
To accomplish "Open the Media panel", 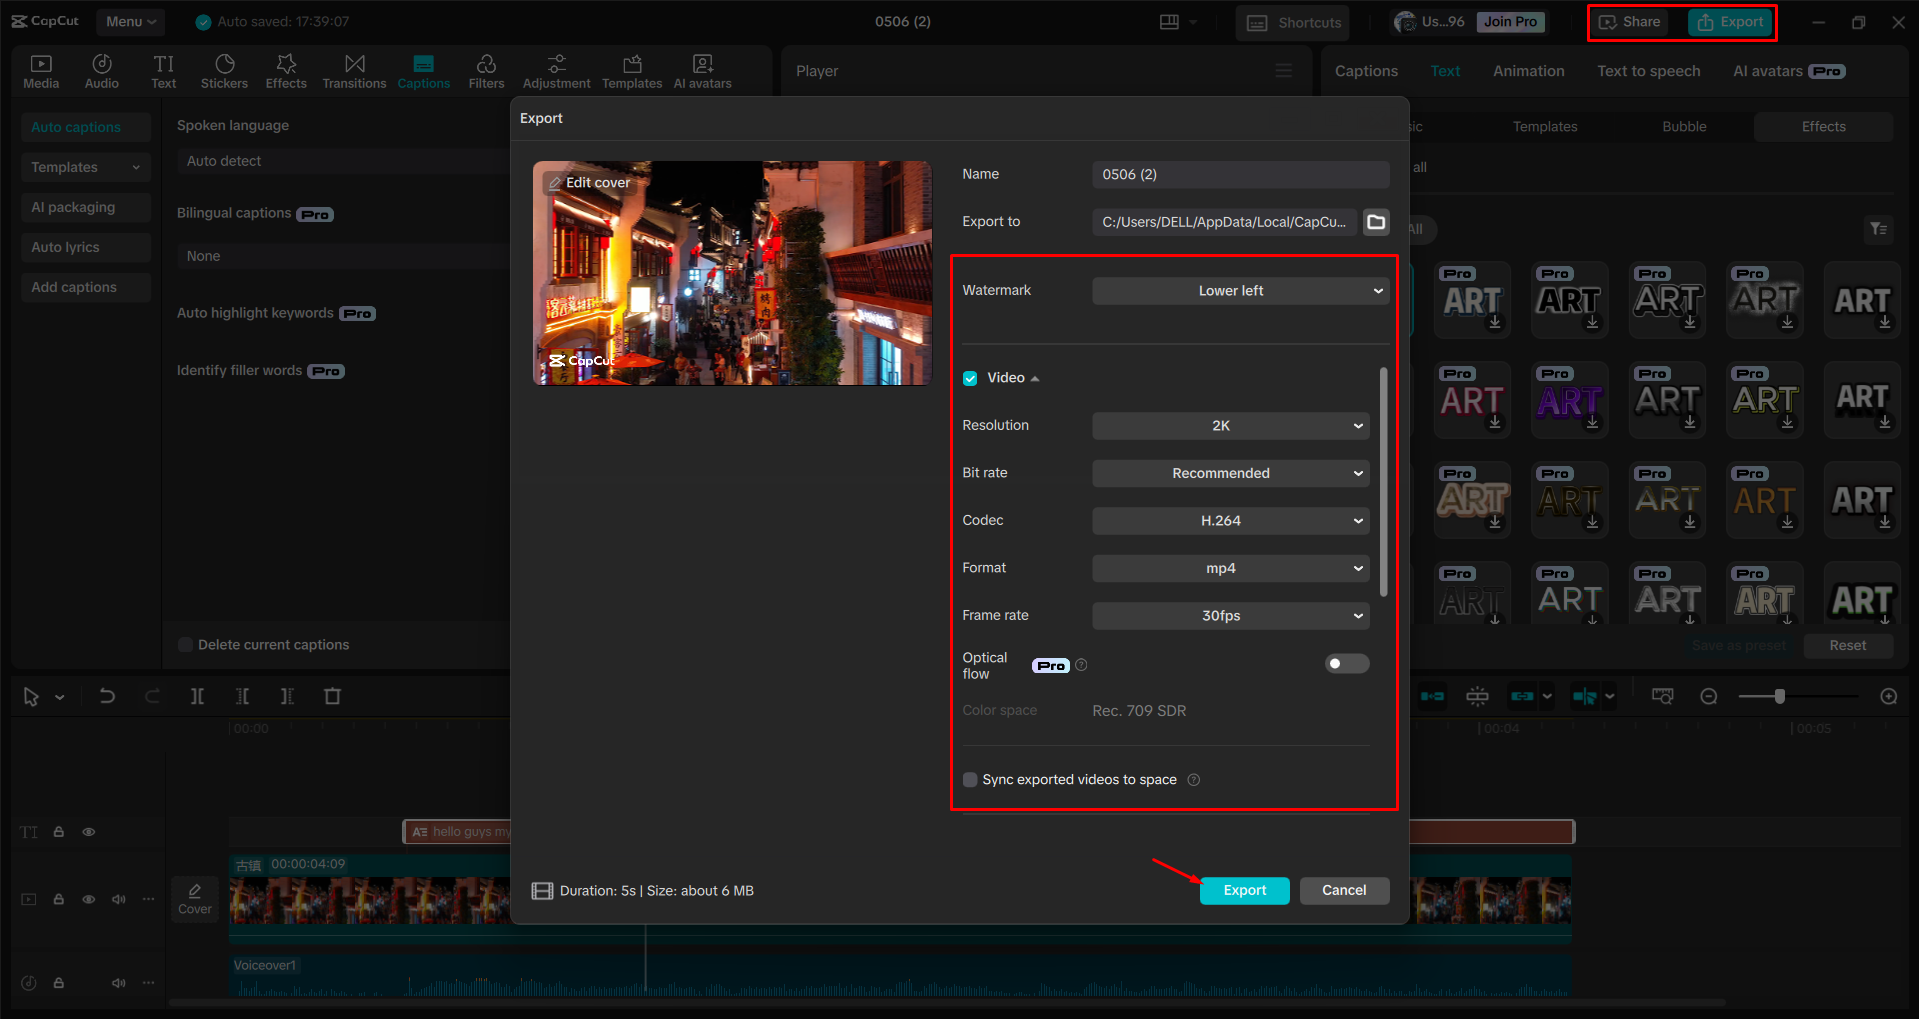I will pyautogui.click(x=41, y=71).
